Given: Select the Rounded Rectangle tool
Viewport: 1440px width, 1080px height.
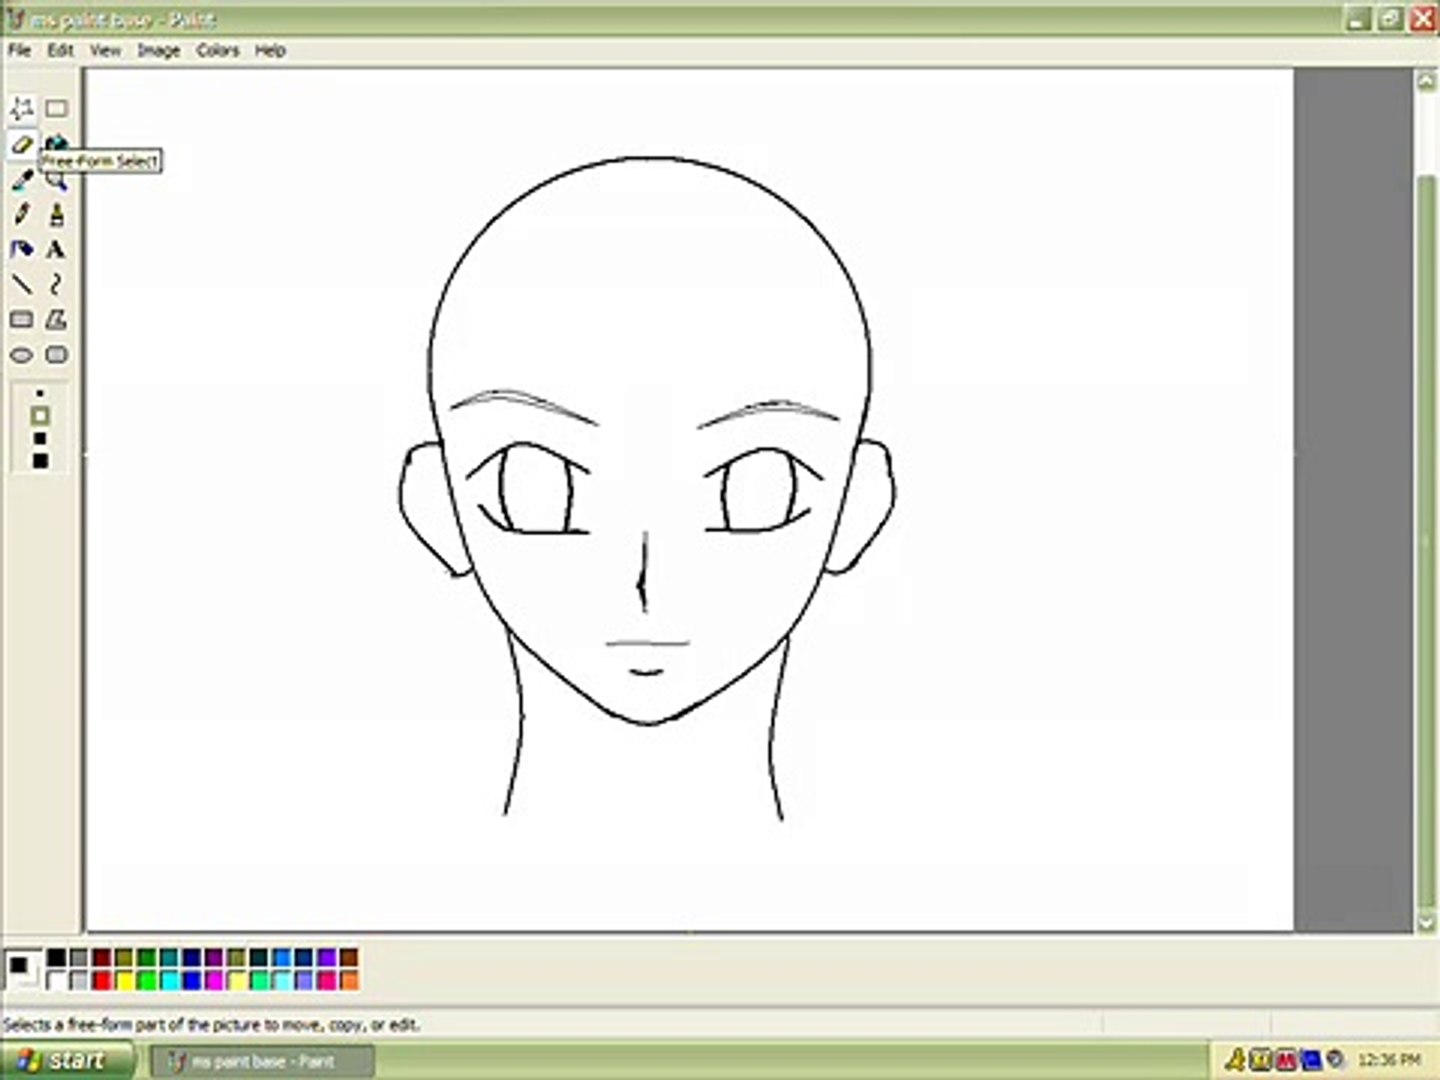Looking at the screenshot, I should [x=56, y=354].
